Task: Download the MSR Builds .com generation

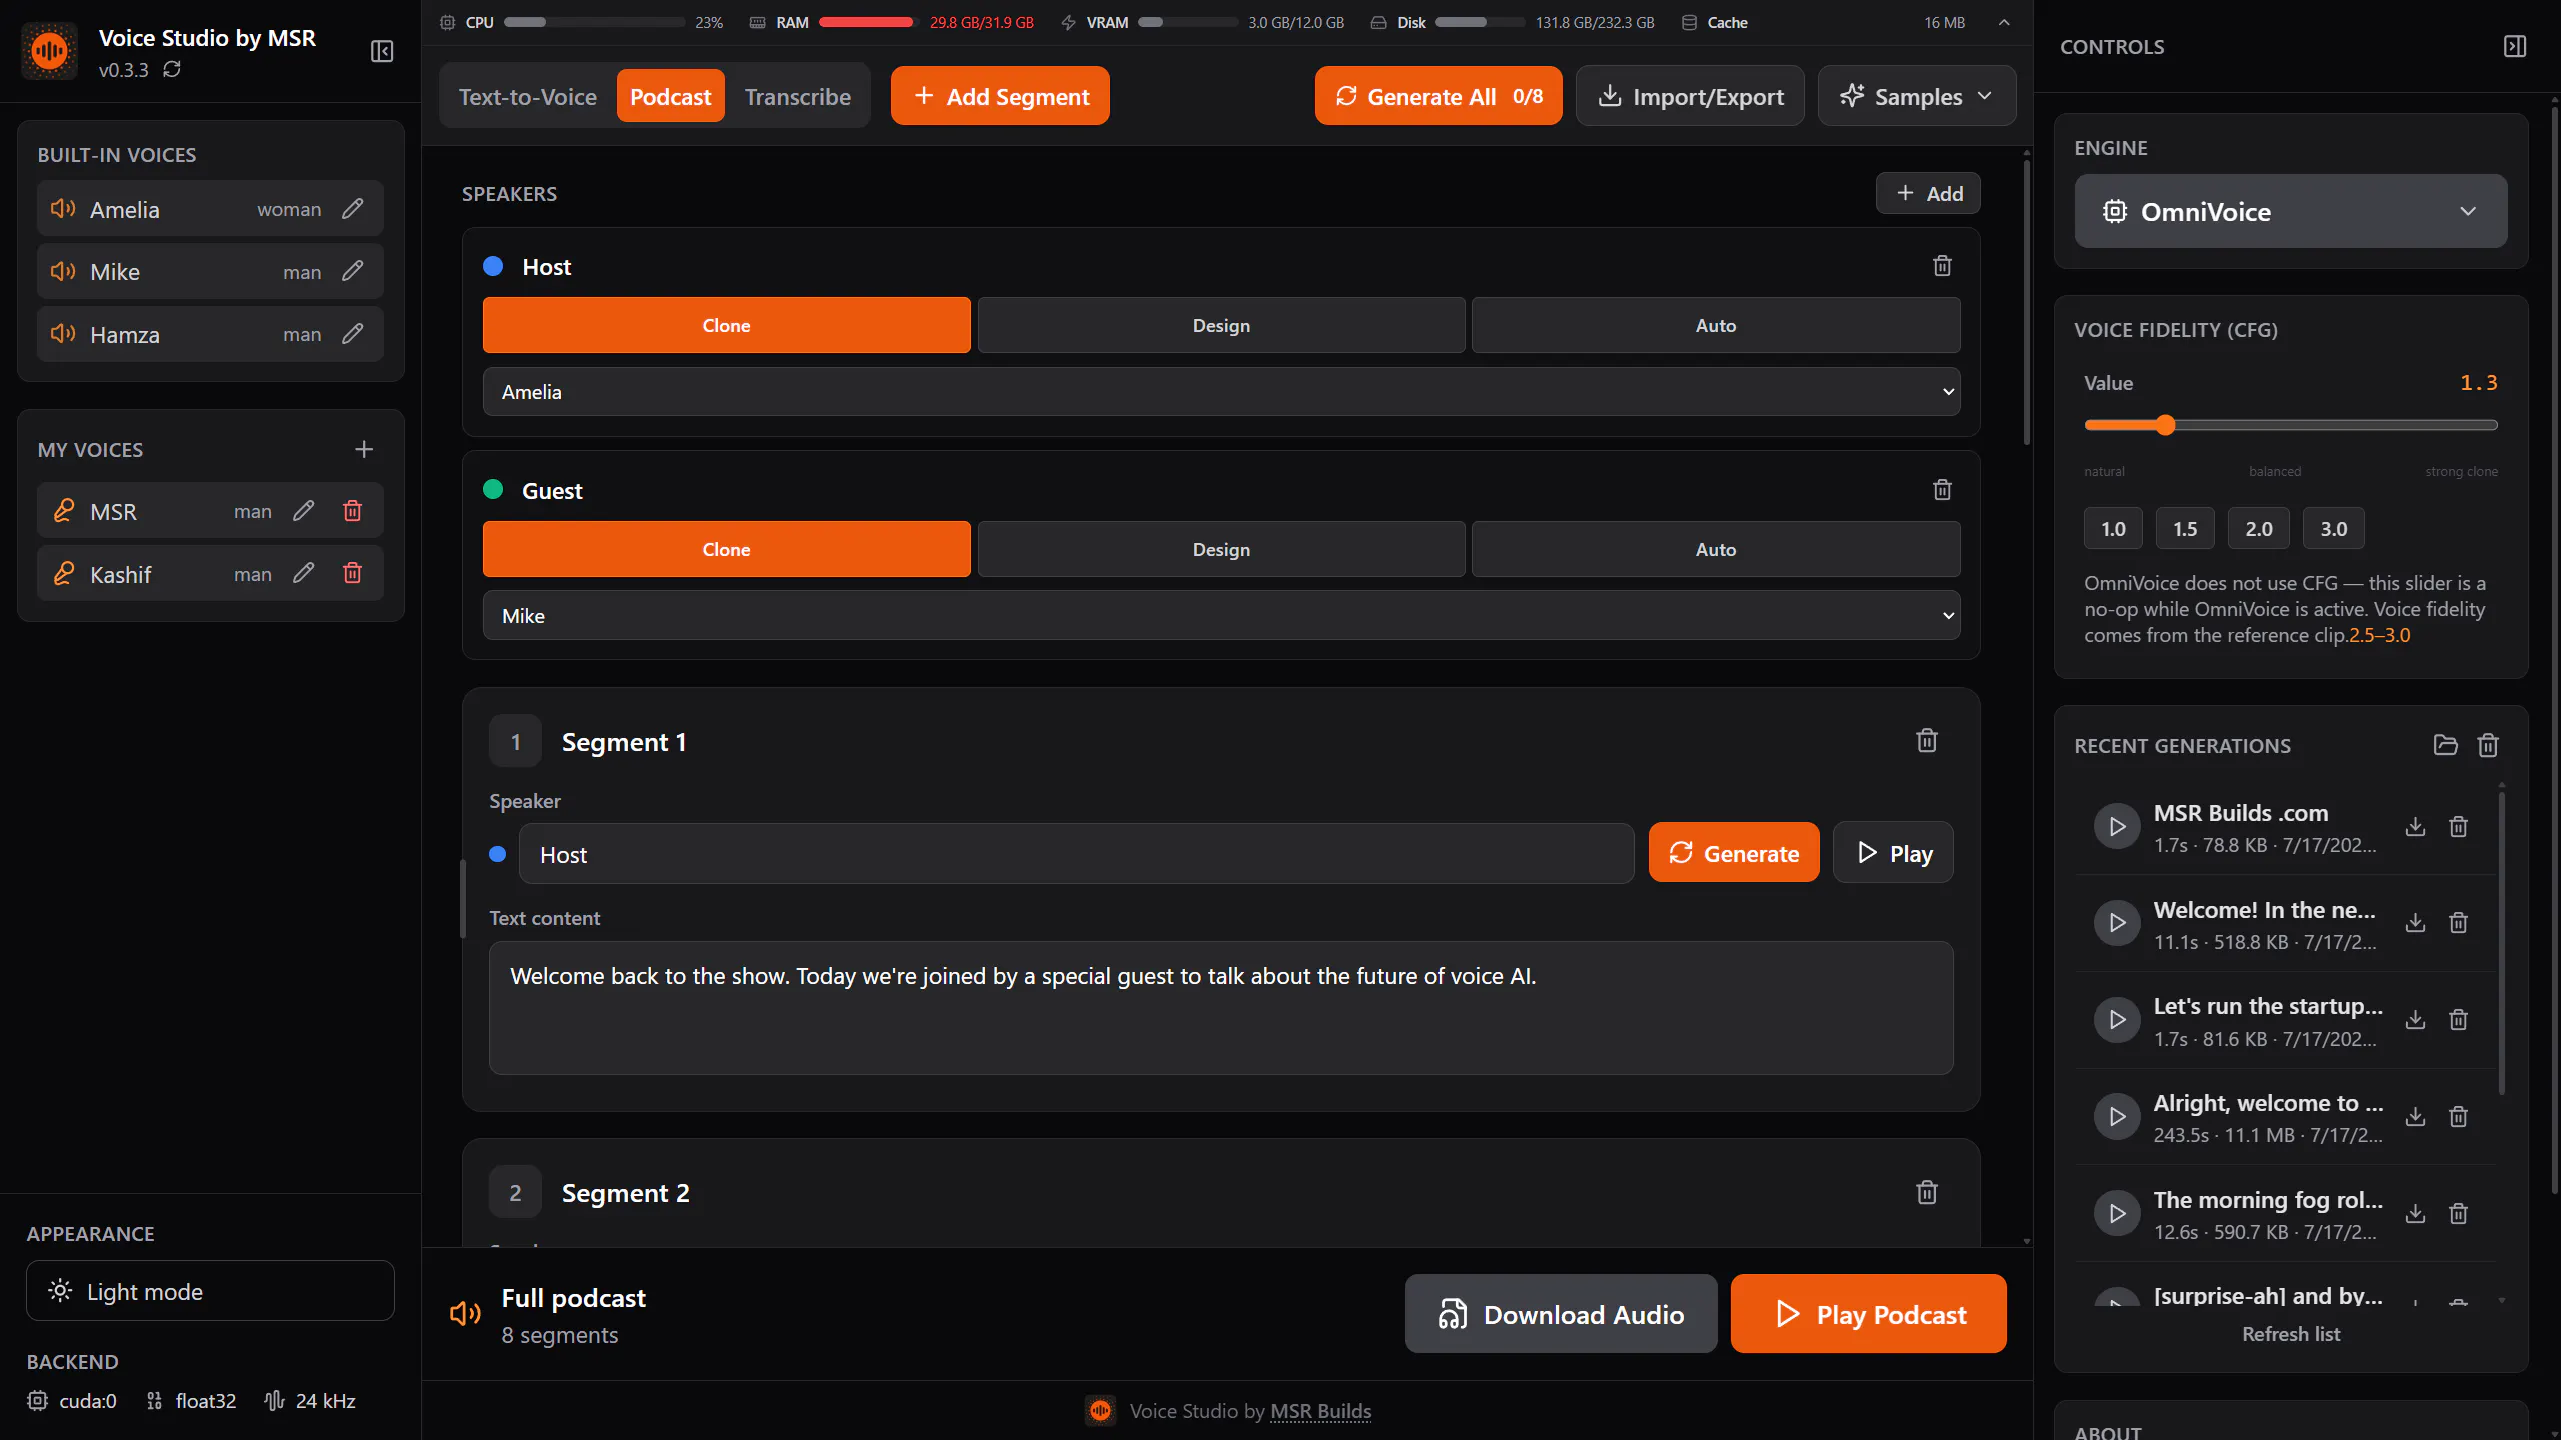Action: click(2415, 827)
